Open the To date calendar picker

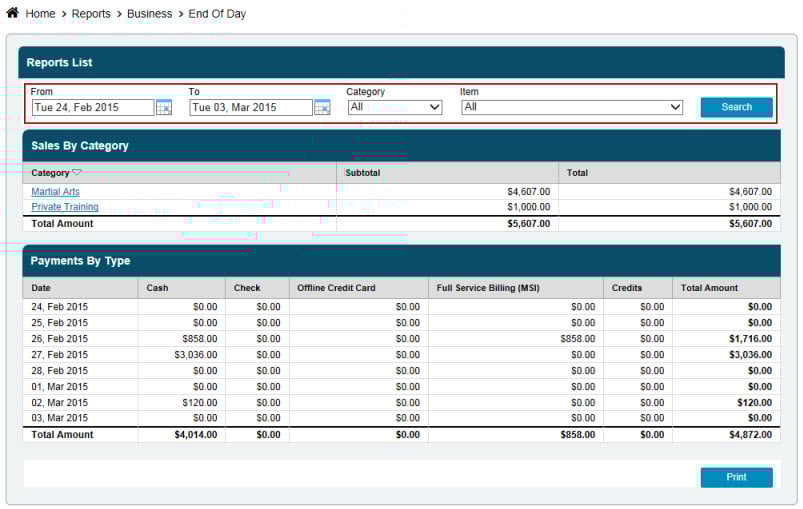(322, 108)
